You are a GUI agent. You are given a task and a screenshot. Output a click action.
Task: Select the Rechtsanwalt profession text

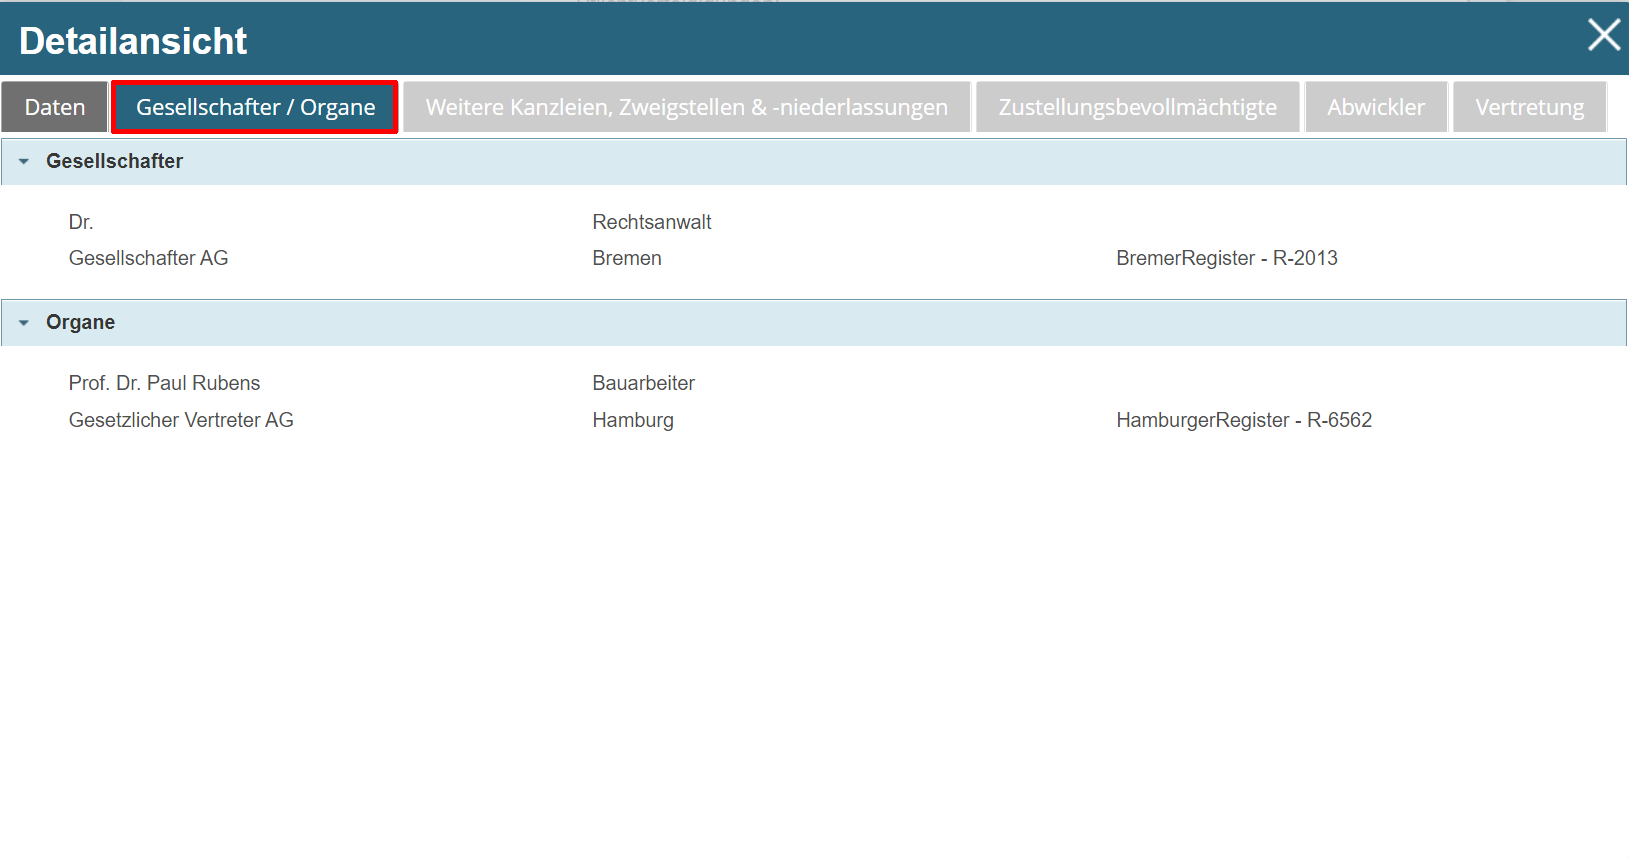(651, 222)
